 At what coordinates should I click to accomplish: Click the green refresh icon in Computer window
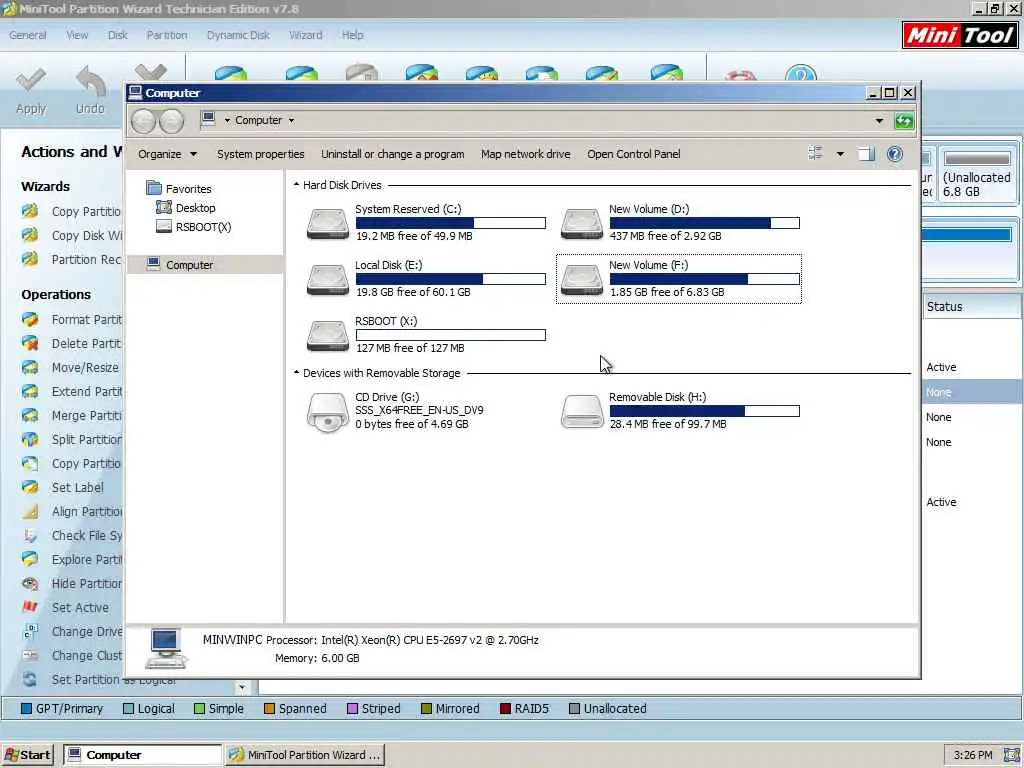(904, 121)
